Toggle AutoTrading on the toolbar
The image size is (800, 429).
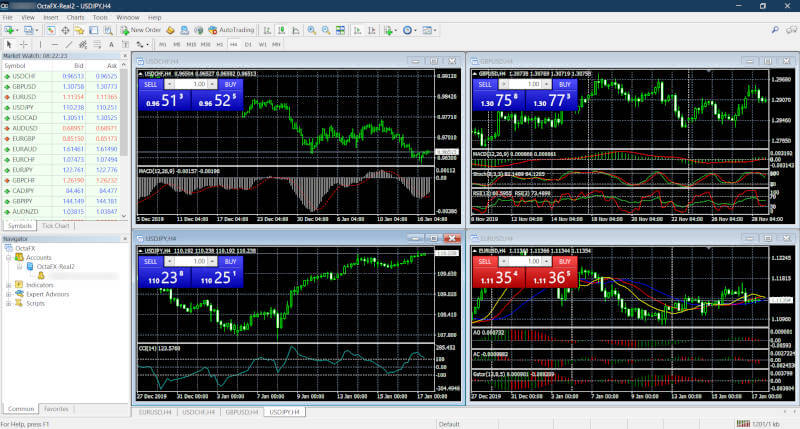point(232,31)
